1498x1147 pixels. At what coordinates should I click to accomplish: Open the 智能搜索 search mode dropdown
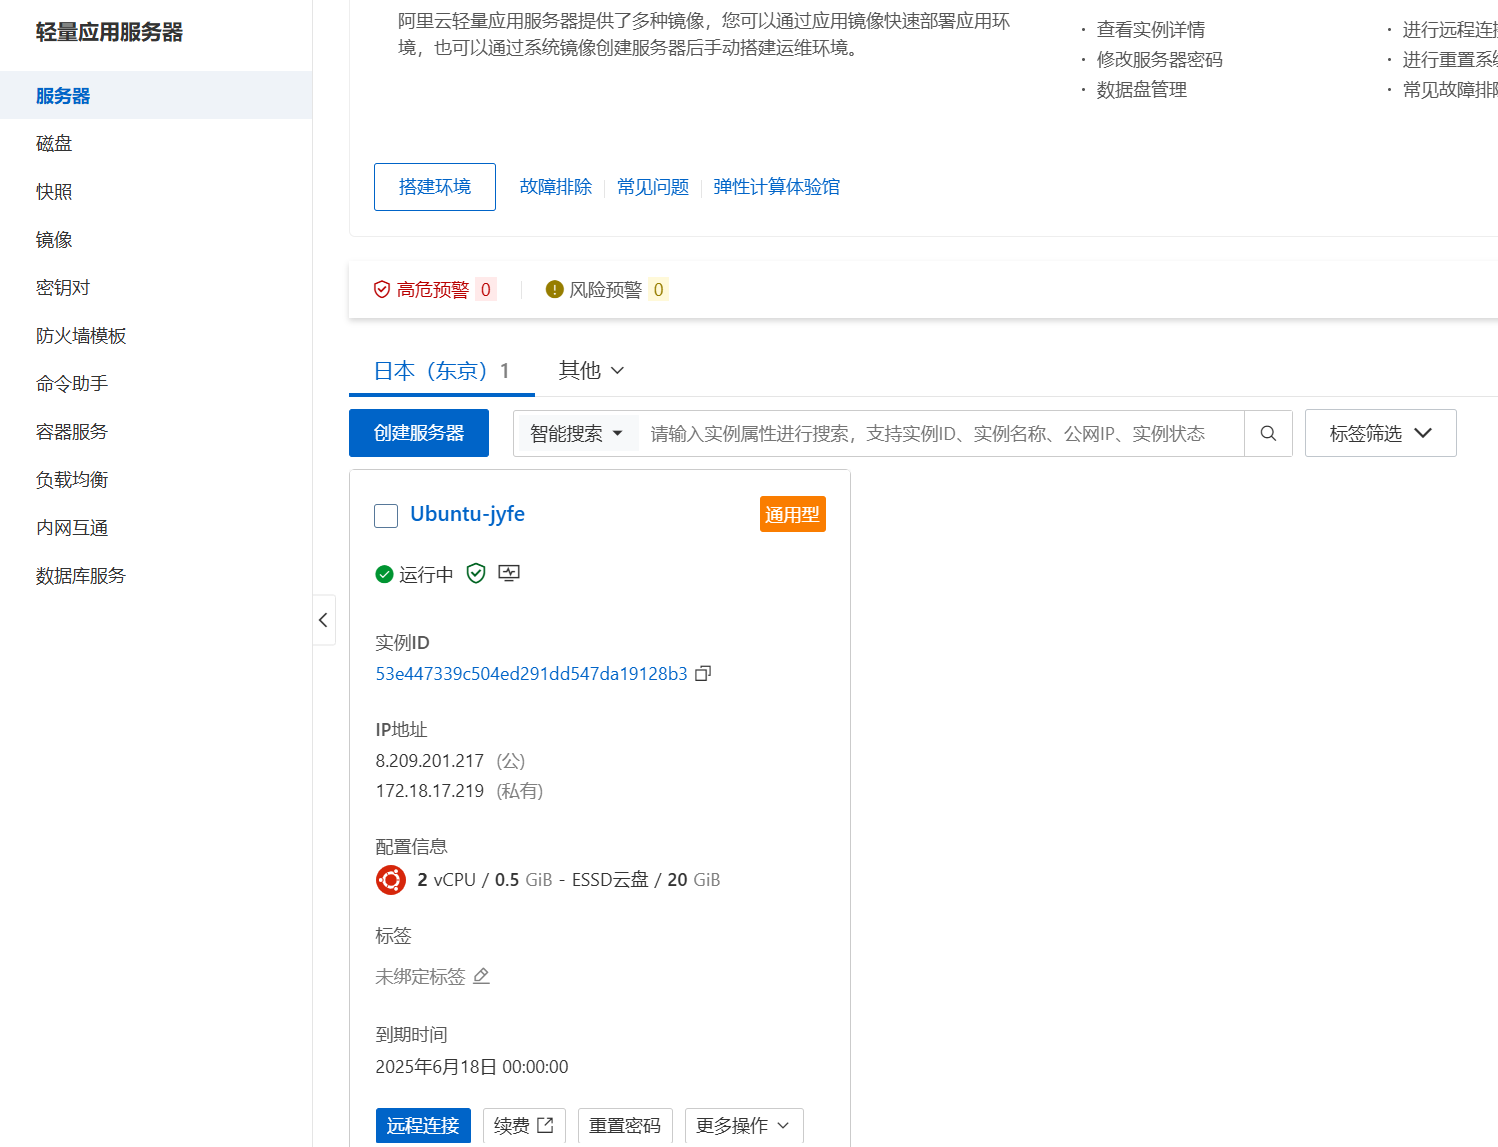click(576, 433)
